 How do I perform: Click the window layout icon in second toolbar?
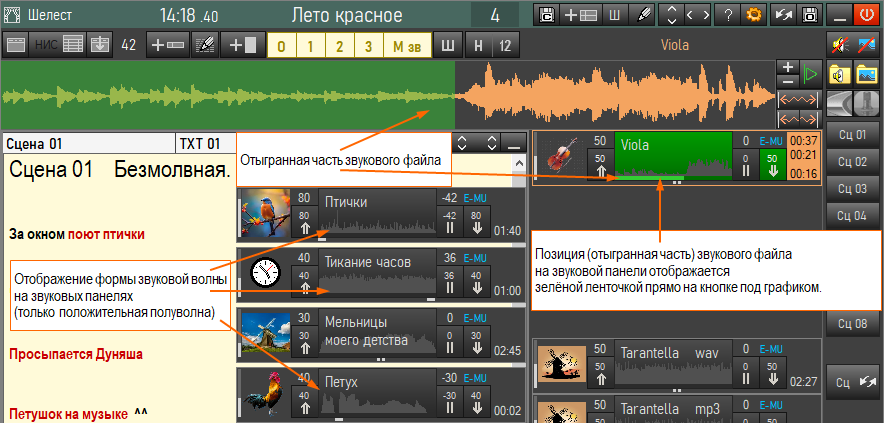pos(16,45)
